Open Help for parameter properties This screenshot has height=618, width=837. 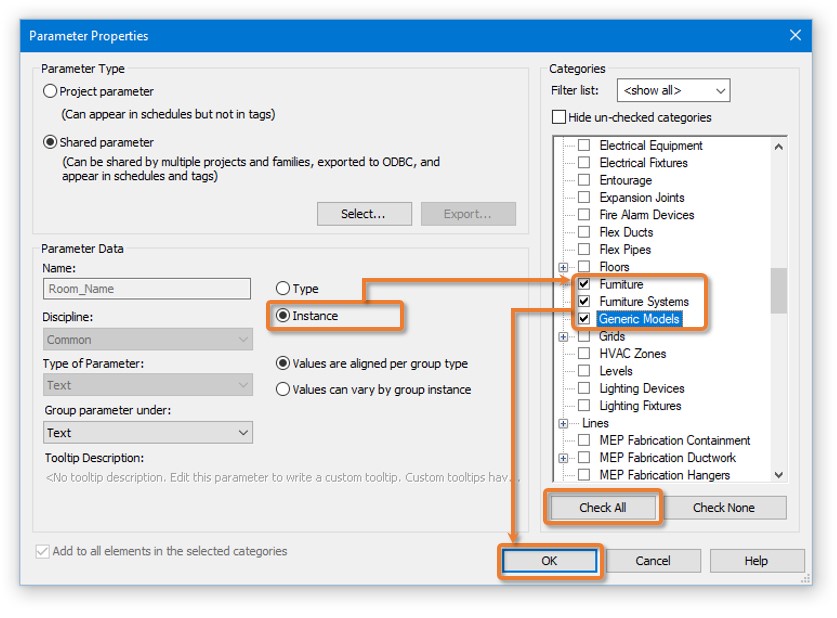[756, 561]
